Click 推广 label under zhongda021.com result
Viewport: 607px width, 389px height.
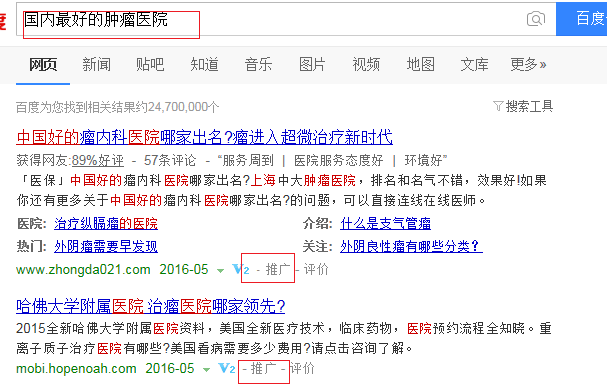click(x=278, y=269)
